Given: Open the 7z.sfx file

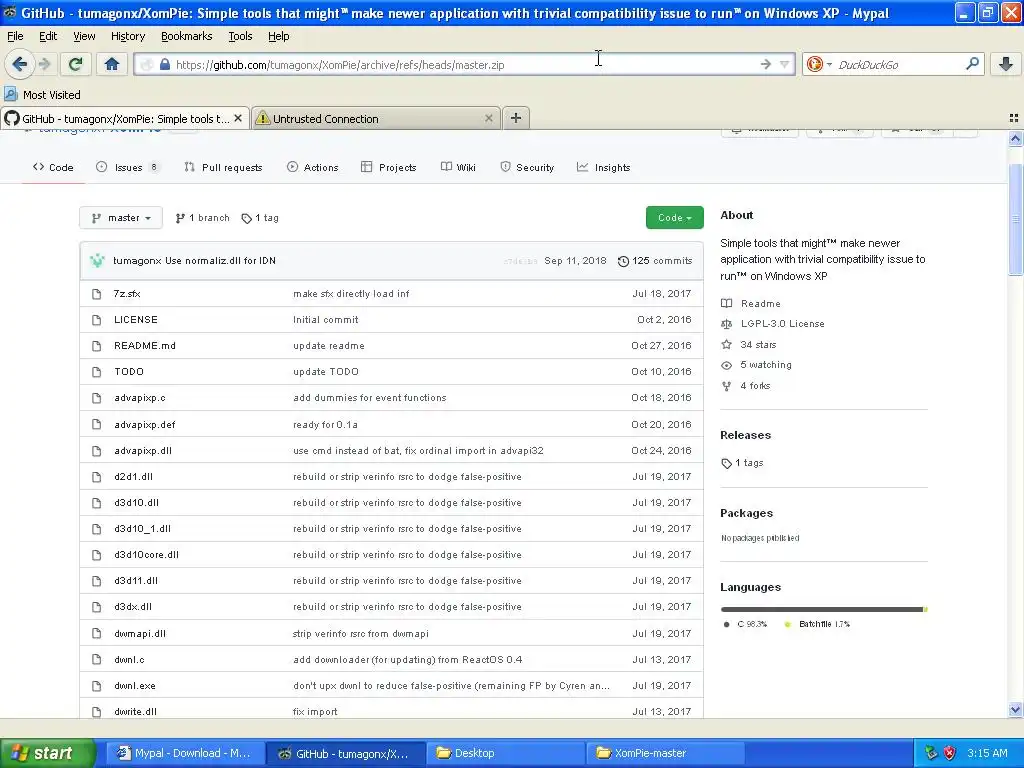Looking at the screenshot, I should tap(127, 293).
